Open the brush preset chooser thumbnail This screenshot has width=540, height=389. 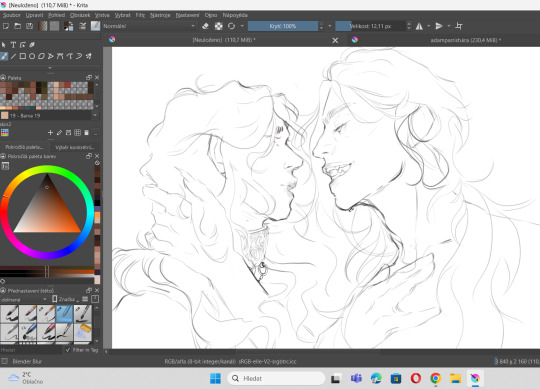click(x=95, y=26)
